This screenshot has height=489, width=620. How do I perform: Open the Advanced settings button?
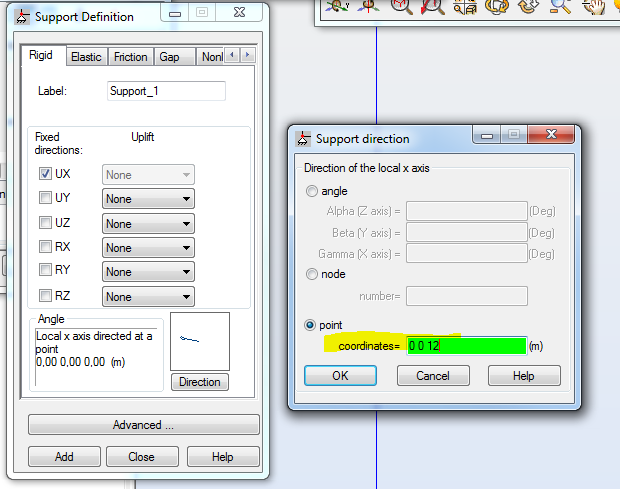coord(144,425)
